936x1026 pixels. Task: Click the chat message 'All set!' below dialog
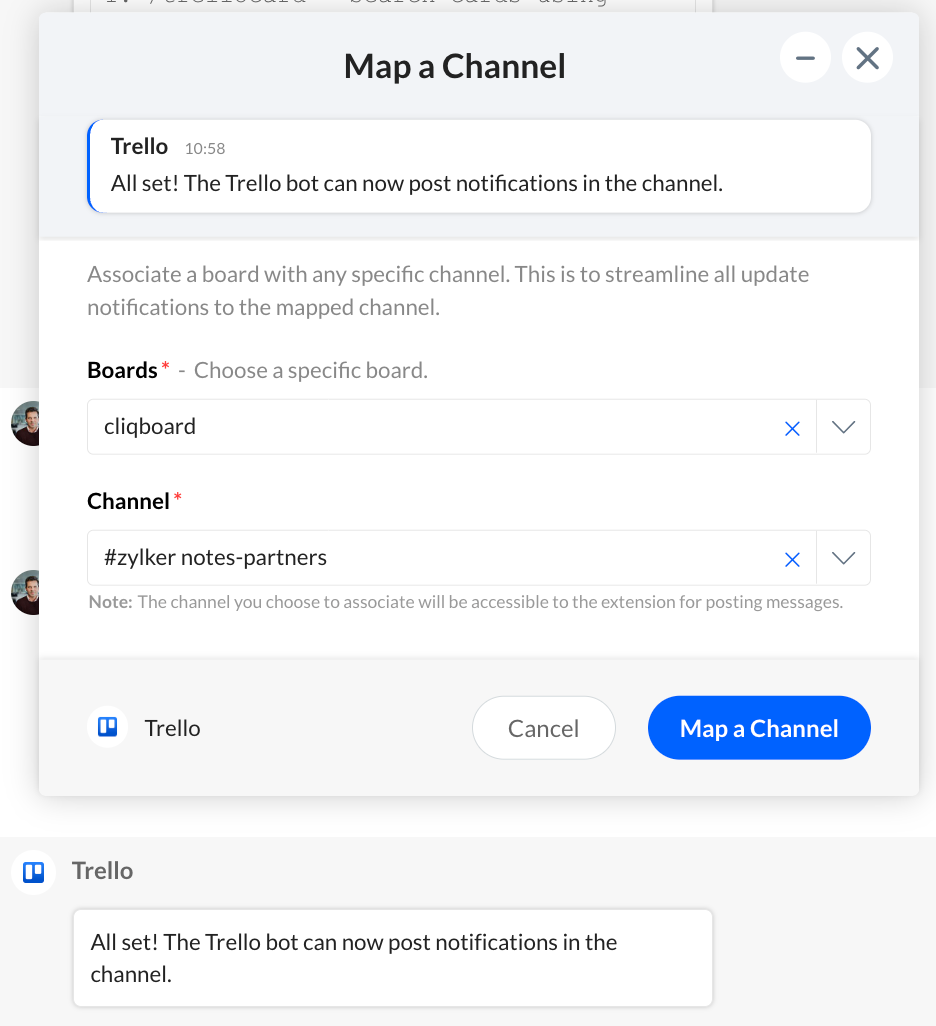point(393,958)
